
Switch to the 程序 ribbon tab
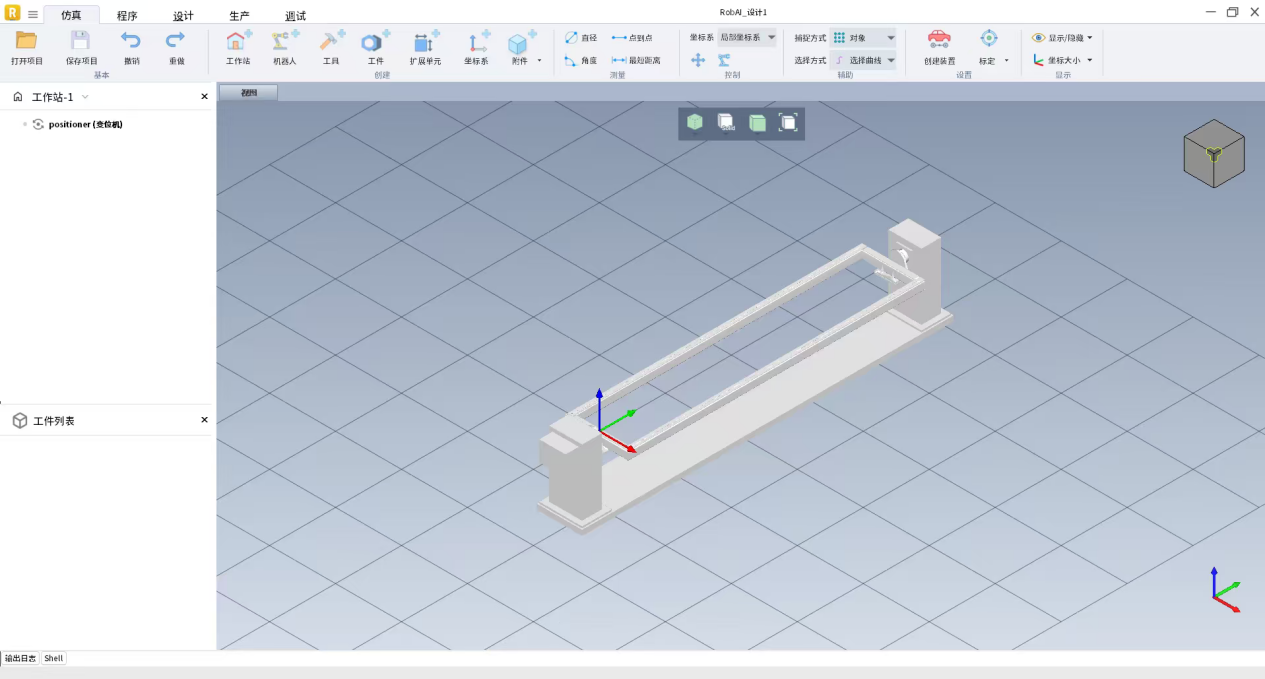click(x=127, y=16)
